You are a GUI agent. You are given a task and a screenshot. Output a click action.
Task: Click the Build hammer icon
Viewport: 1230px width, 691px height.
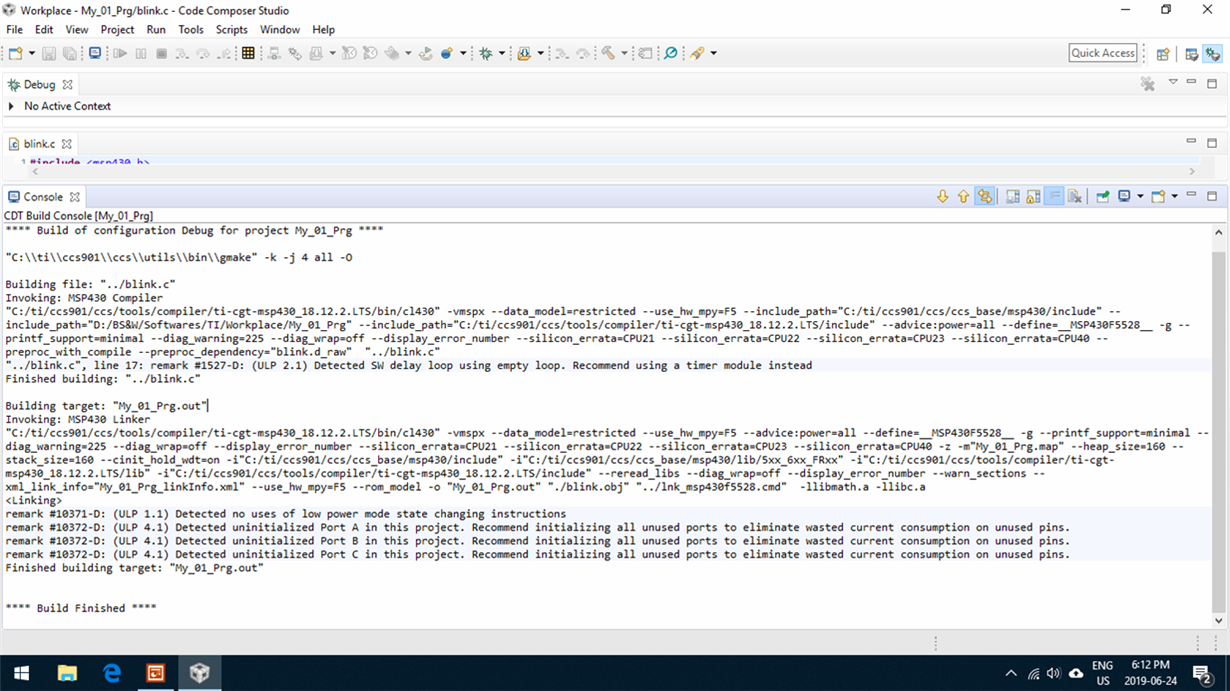click(x=609, y=53)
